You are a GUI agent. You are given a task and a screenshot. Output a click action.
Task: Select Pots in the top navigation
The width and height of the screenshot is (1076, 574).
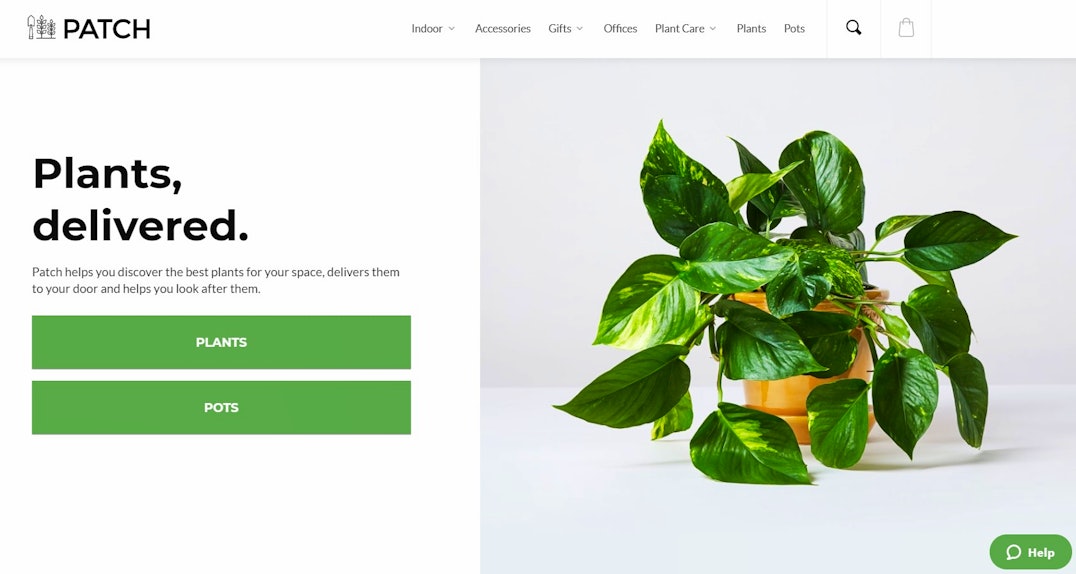[794, 29]
